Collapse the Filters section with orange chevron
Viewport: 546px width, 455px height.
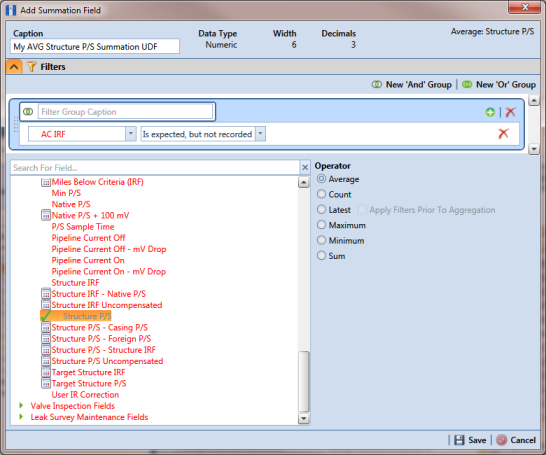[x=14, y=66]
